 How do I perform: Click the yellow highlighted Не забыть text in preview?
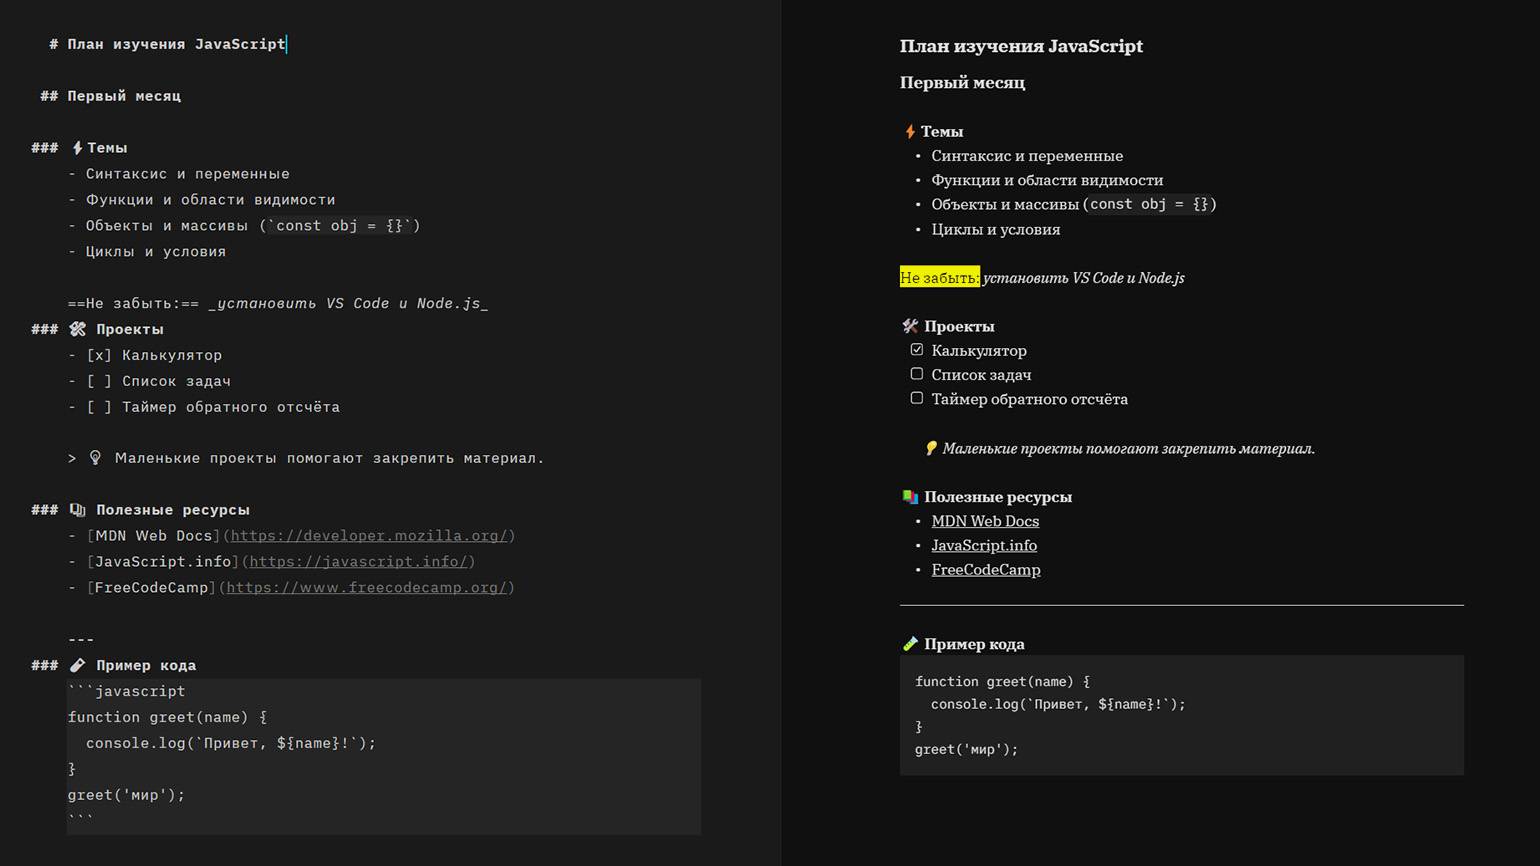[x=939, y=278]
